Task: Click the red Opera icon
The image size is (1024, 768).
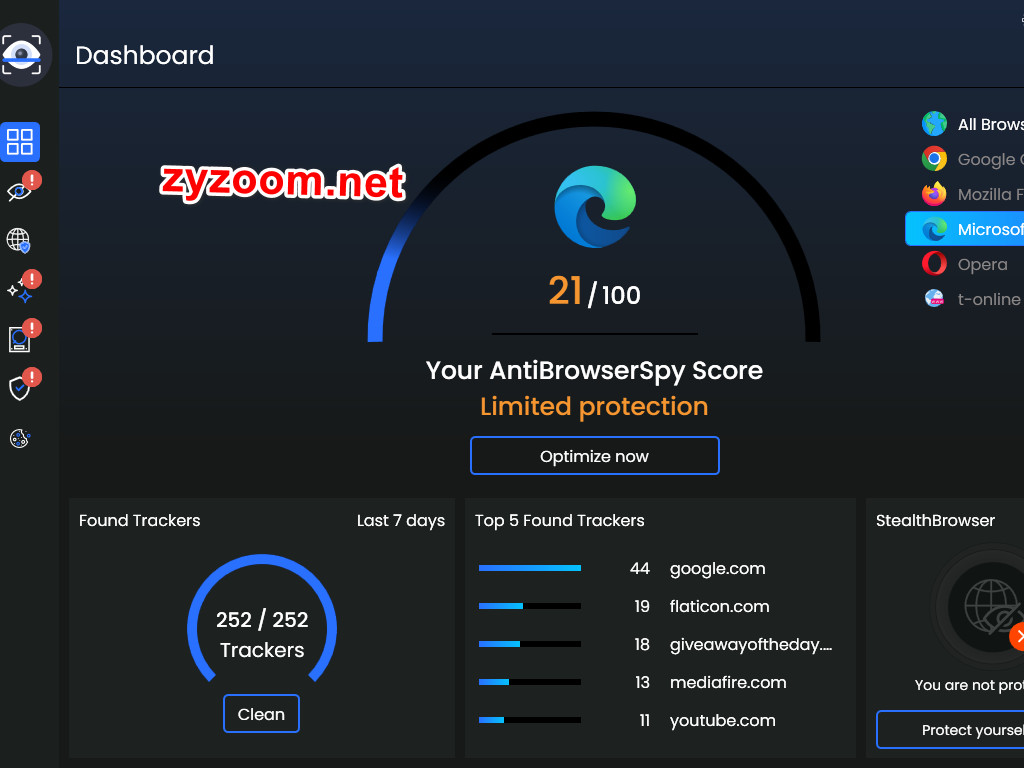Action: coord(935,264)
